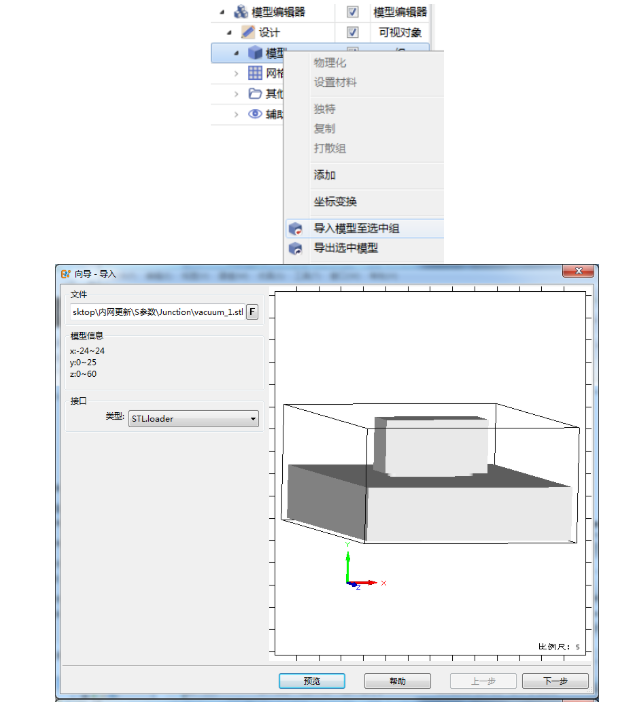
Task: Click the eye icon in the tree
Action: (x=255, y=114)
